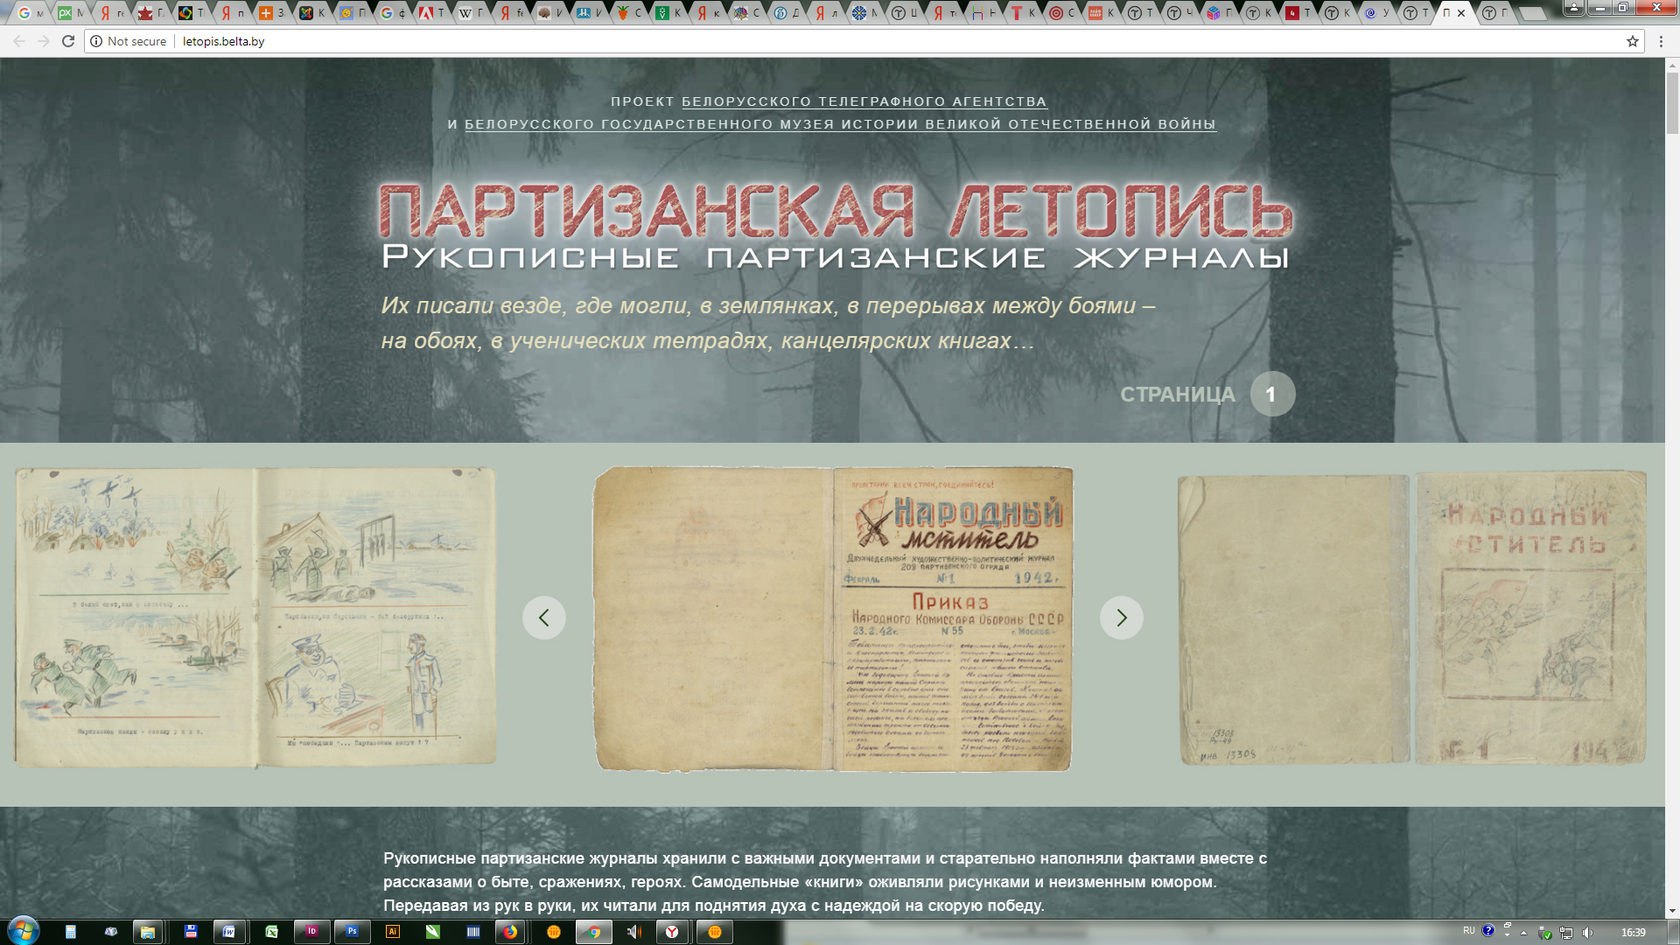Reload the page with the refresh icon
Viewport: 1680px width, 945px height.
click(68, 41)
